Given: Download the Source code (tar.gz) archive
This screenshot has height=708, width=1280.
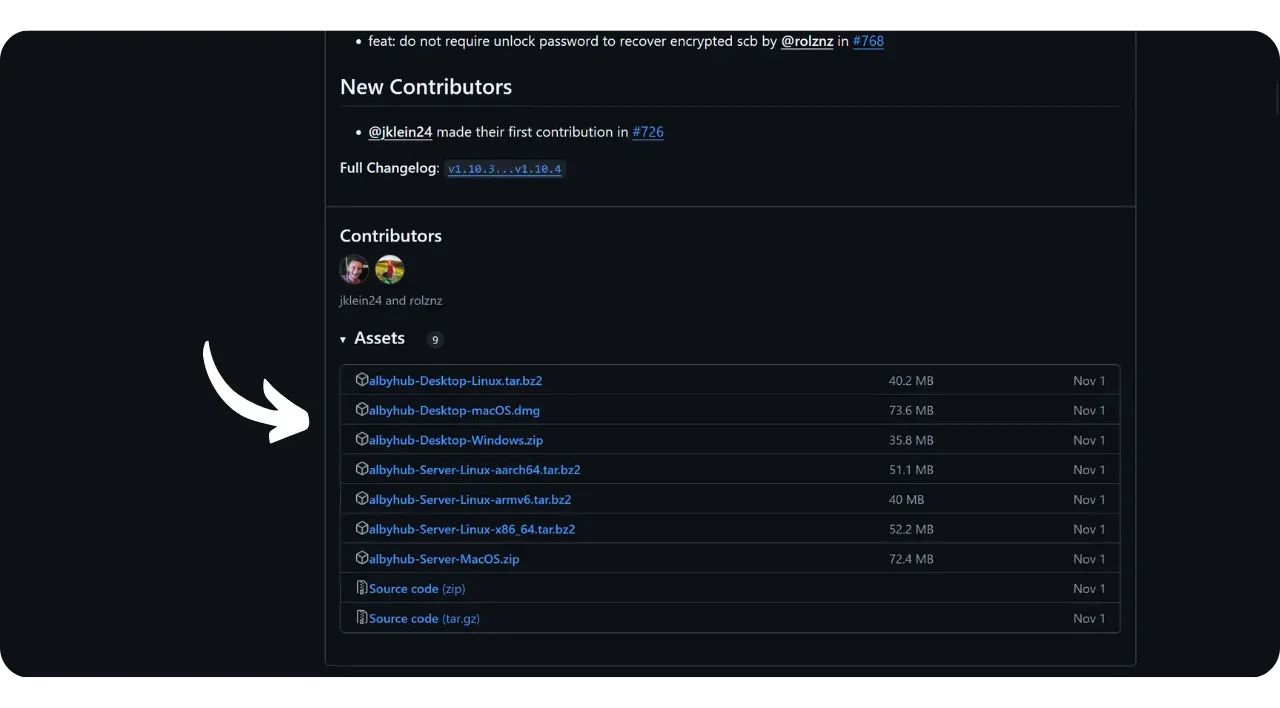Looking at the screenshot, I should tap(424, 618).
